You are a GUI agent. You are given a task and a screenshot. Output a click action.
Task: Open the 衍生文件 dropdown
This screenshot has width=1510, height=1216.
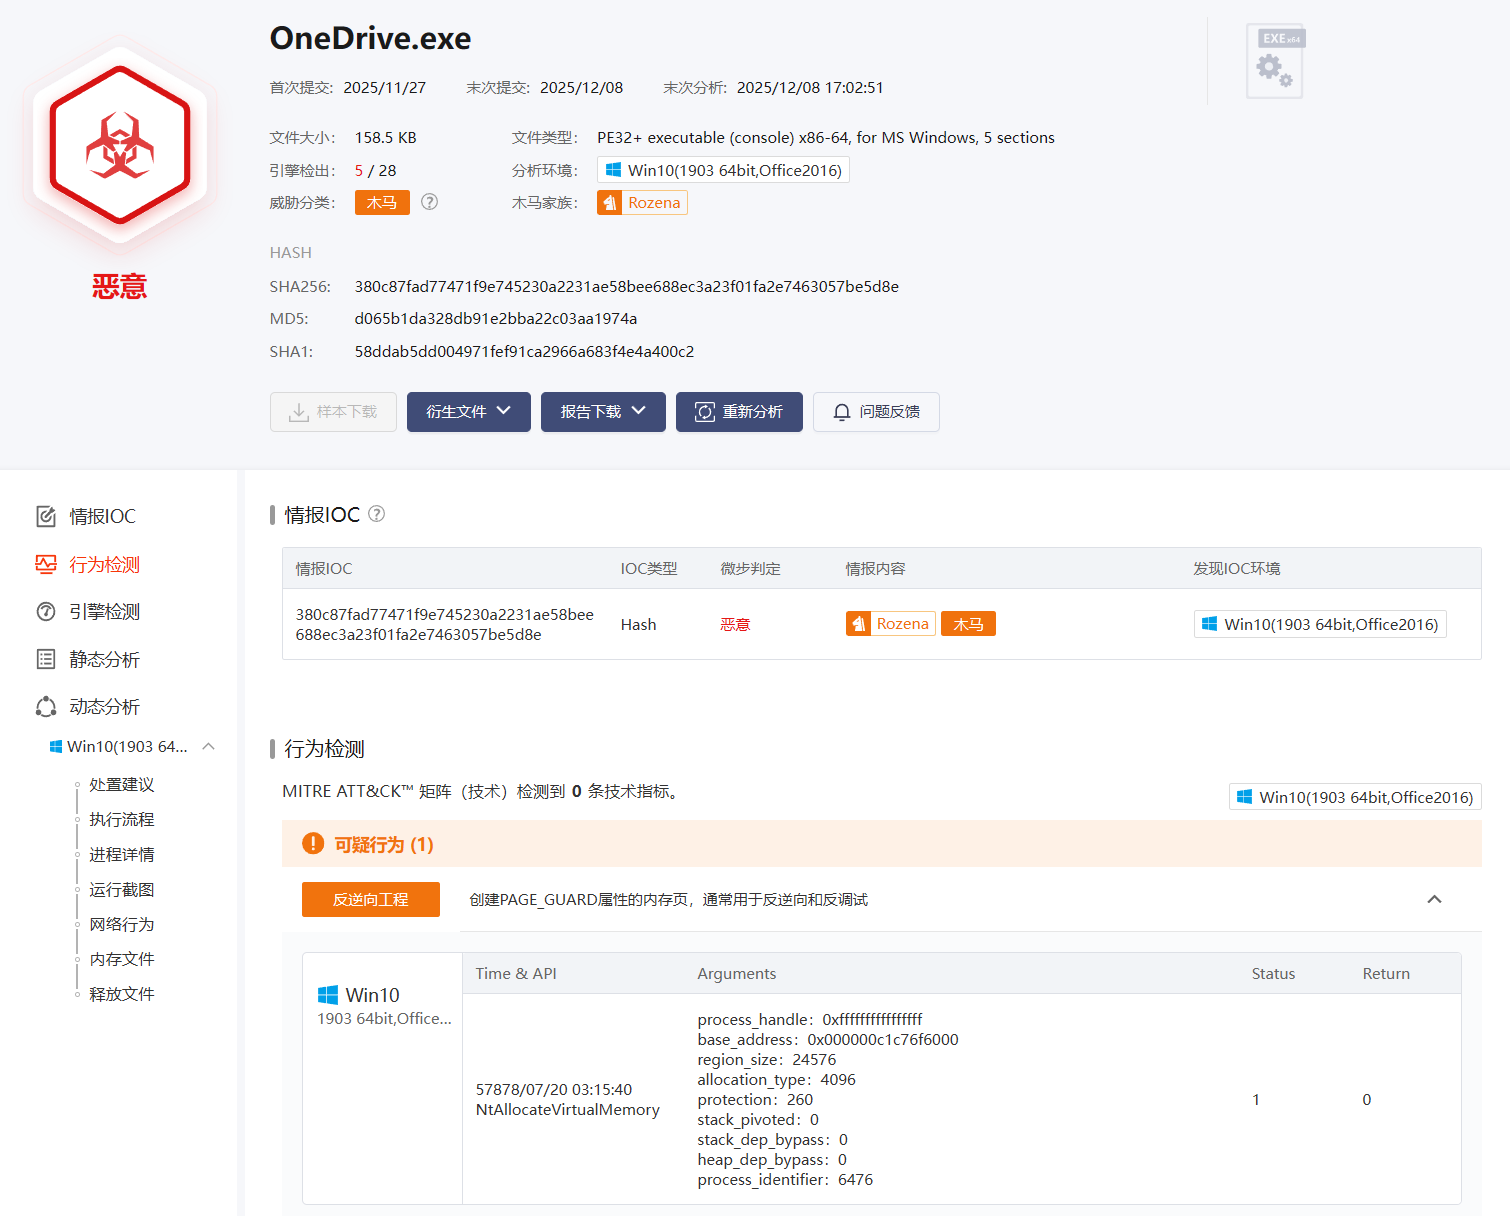pos(468,412)
